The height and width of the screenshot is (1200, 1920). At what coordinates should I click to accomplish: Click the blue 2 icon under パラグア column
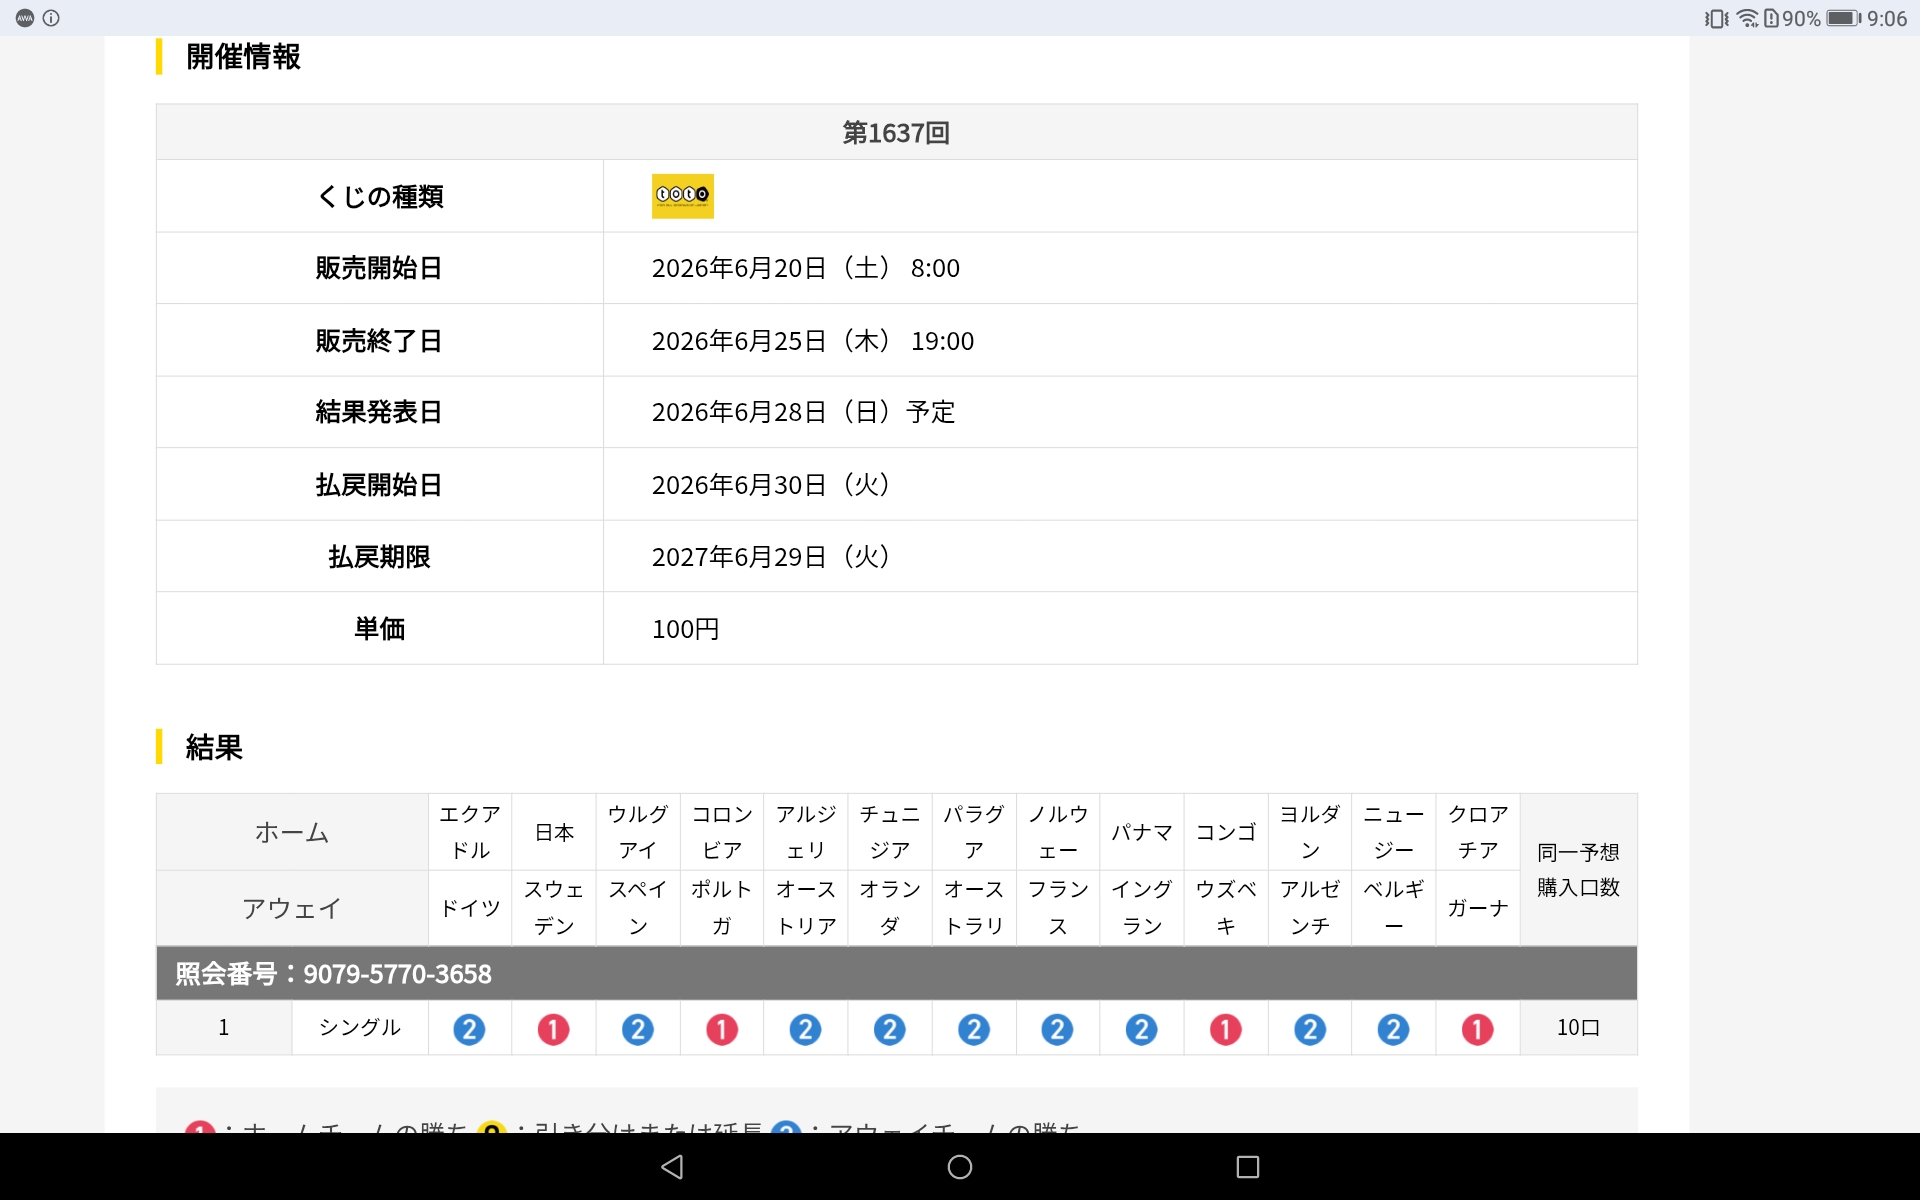click(973, 1029)
